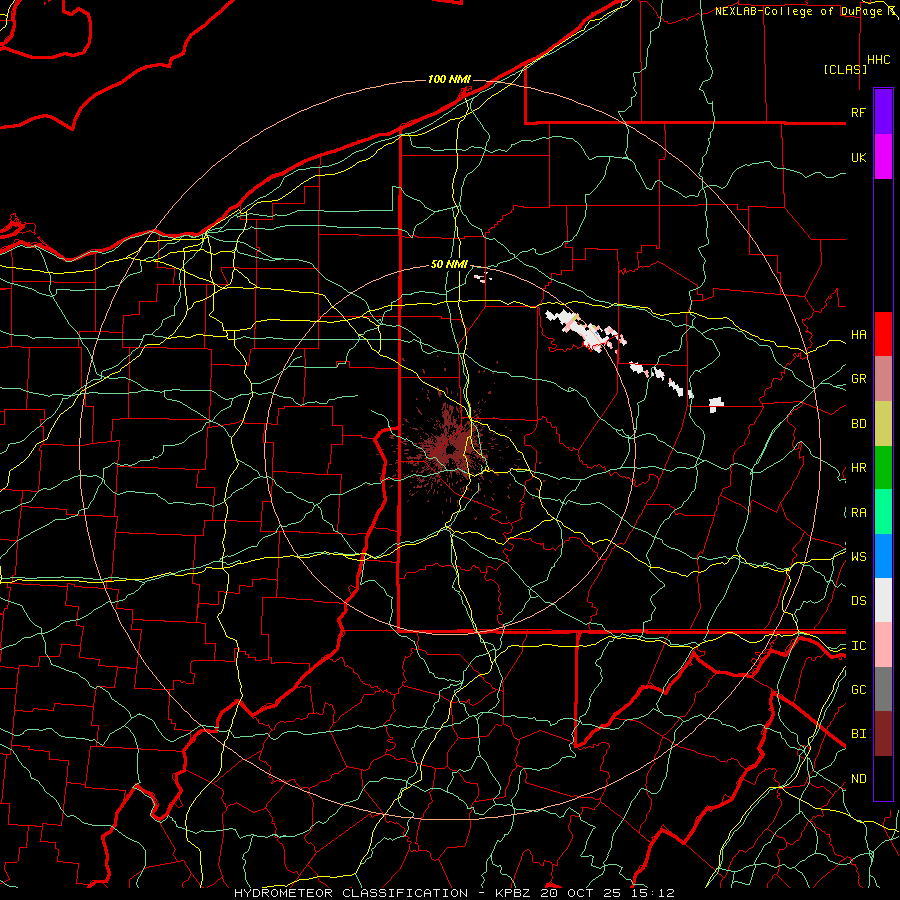Click the KPBZ station identifier text
This screenshot has width=900, height=900.
514,893
